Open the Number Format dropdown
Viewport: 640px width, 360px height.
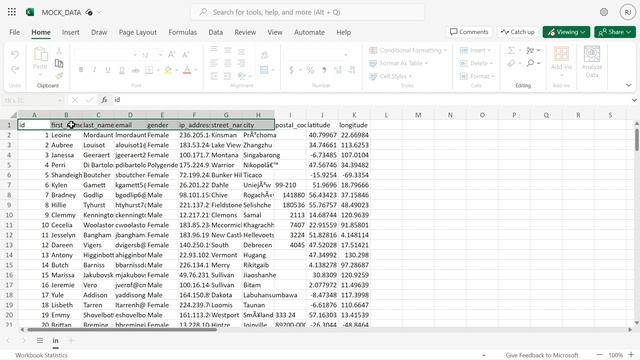click(x=345, y=55)
